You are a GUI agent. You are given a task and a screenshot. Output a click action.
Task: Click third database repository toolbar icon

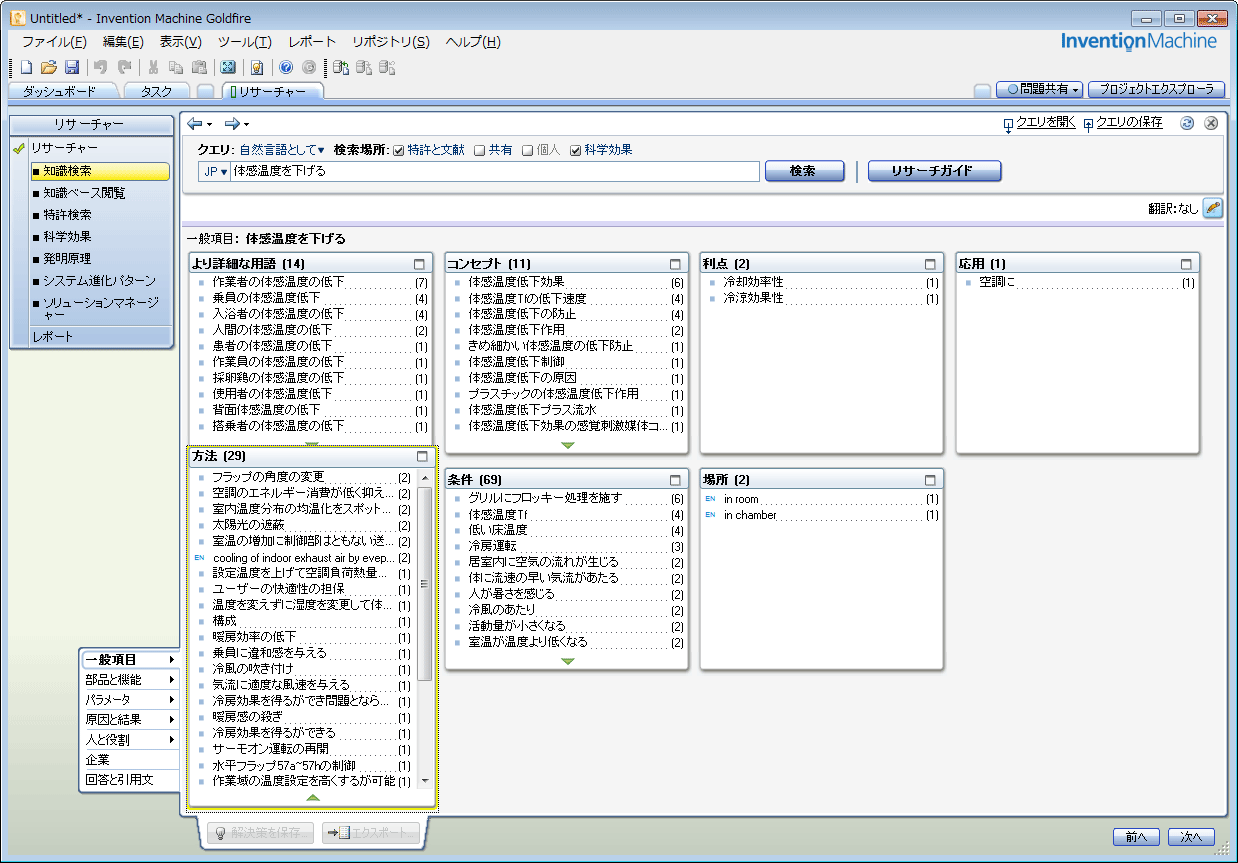(x=387, y=67)
